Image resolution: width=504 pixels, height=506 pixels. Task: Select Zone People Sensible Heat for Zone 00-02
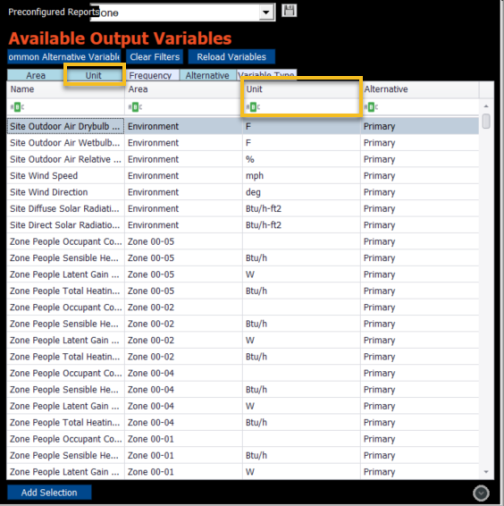243,324
